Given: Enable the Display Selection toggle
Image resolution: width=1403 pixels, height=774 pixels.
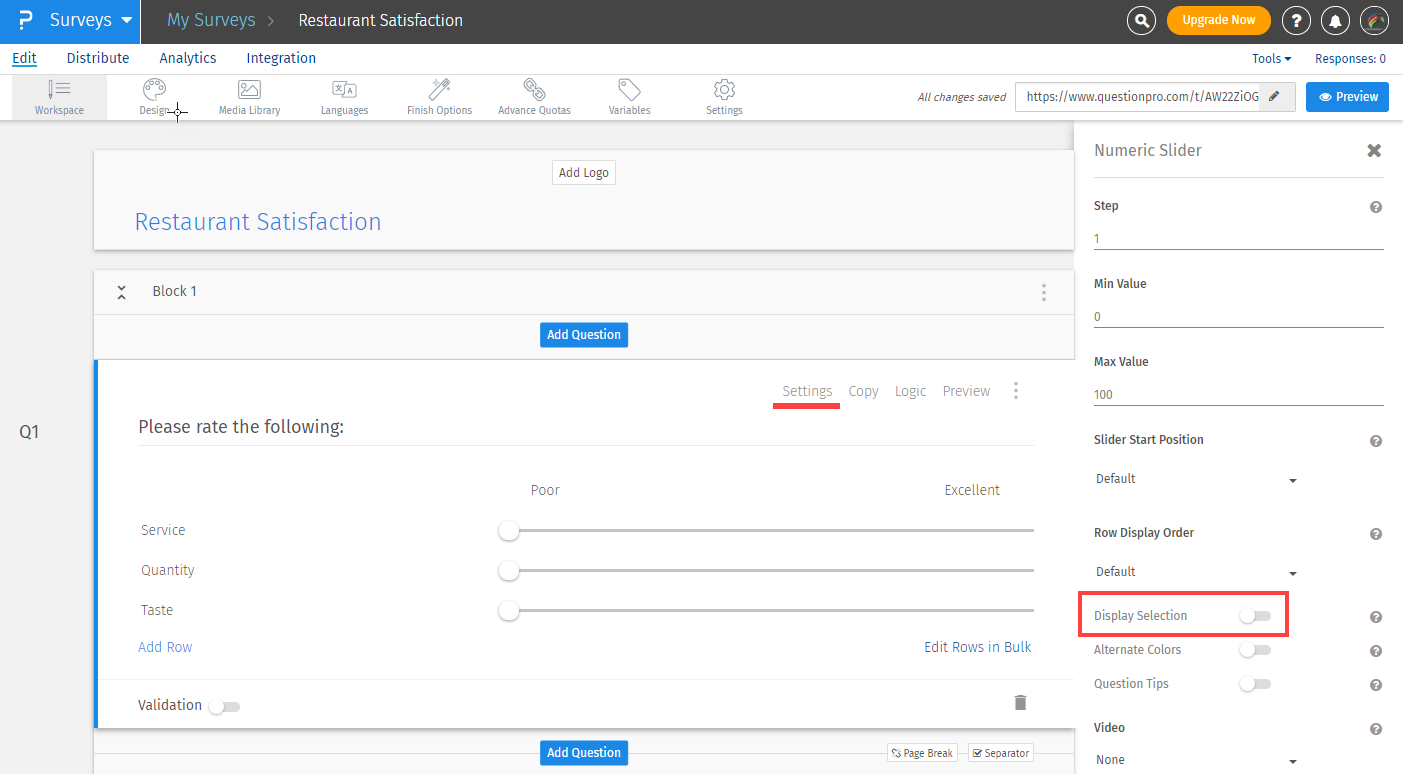Looking at the screenshot, I should (1254, 616).
